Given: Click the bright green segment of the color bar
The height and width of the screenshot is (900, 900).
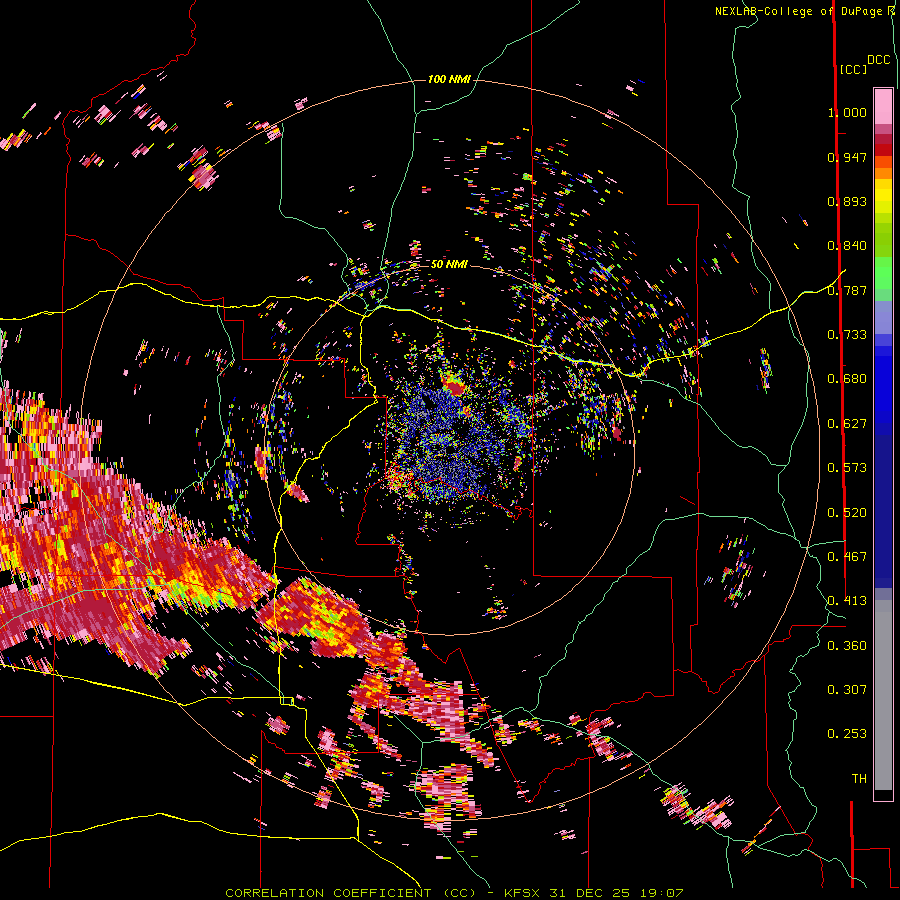Looking at the screenshot, I should click(883, 273).
